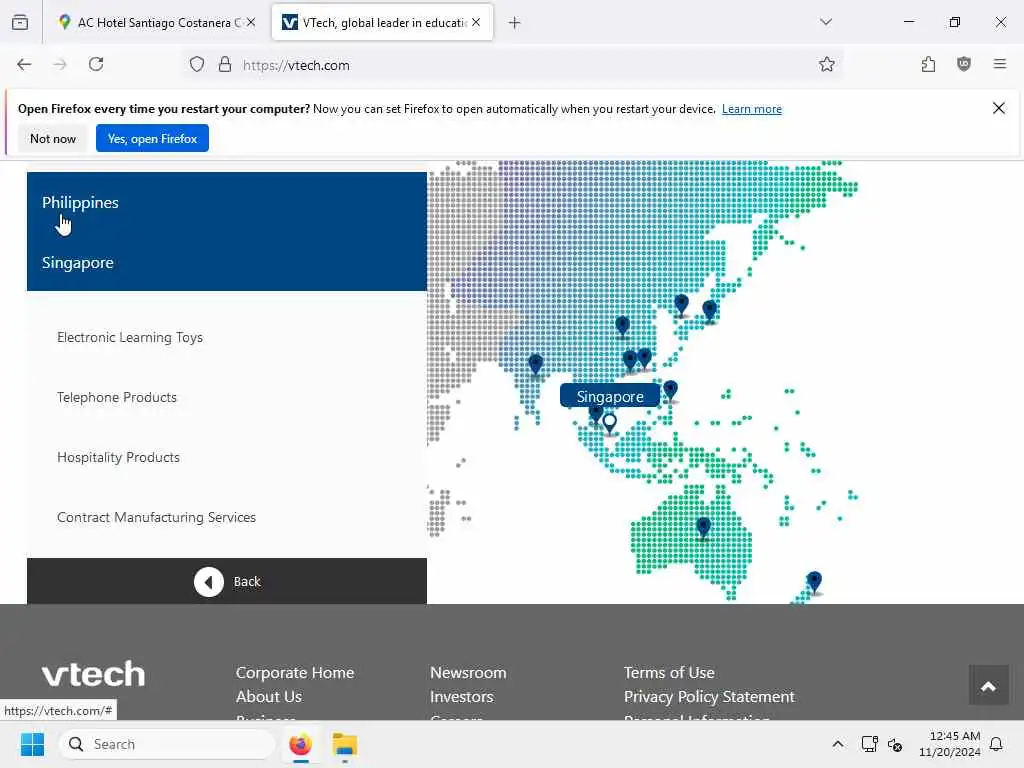Open the uBlock shield extension icon
Screen dimensions: 1024x768
964,65
